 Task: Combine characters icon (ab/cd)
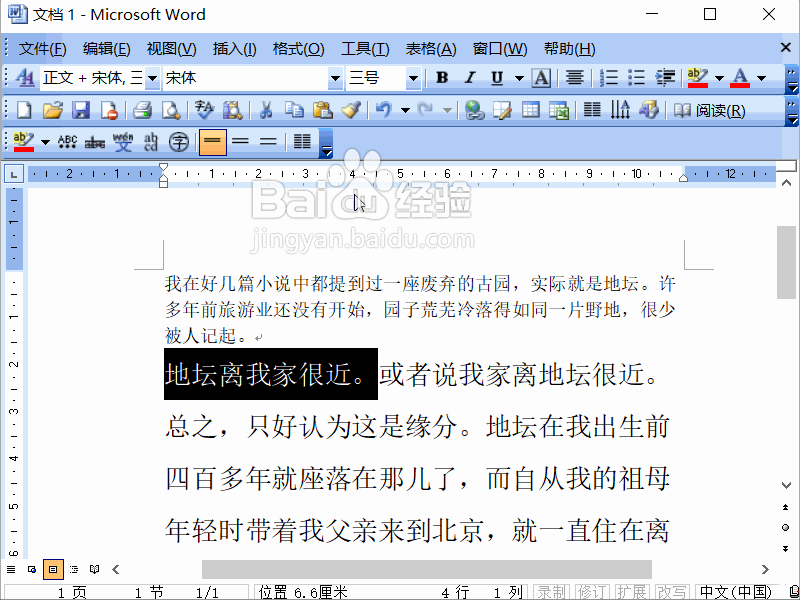click(x=151, y=142)
